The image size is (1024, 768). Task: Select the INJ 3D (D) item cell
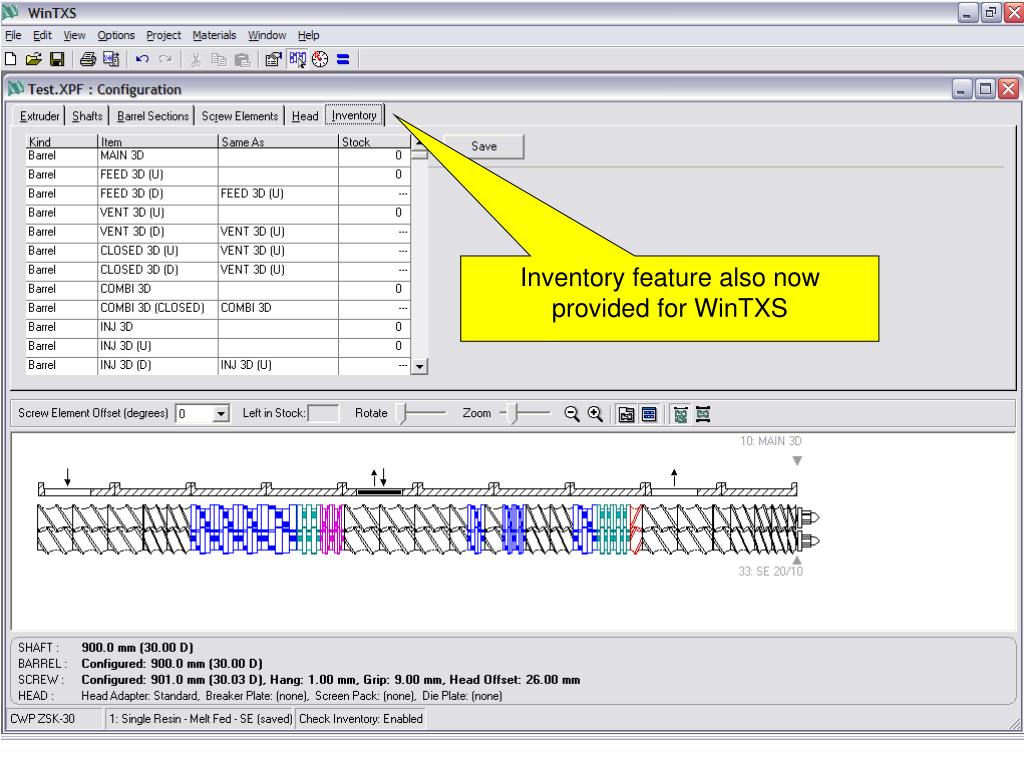coord(157,365)
